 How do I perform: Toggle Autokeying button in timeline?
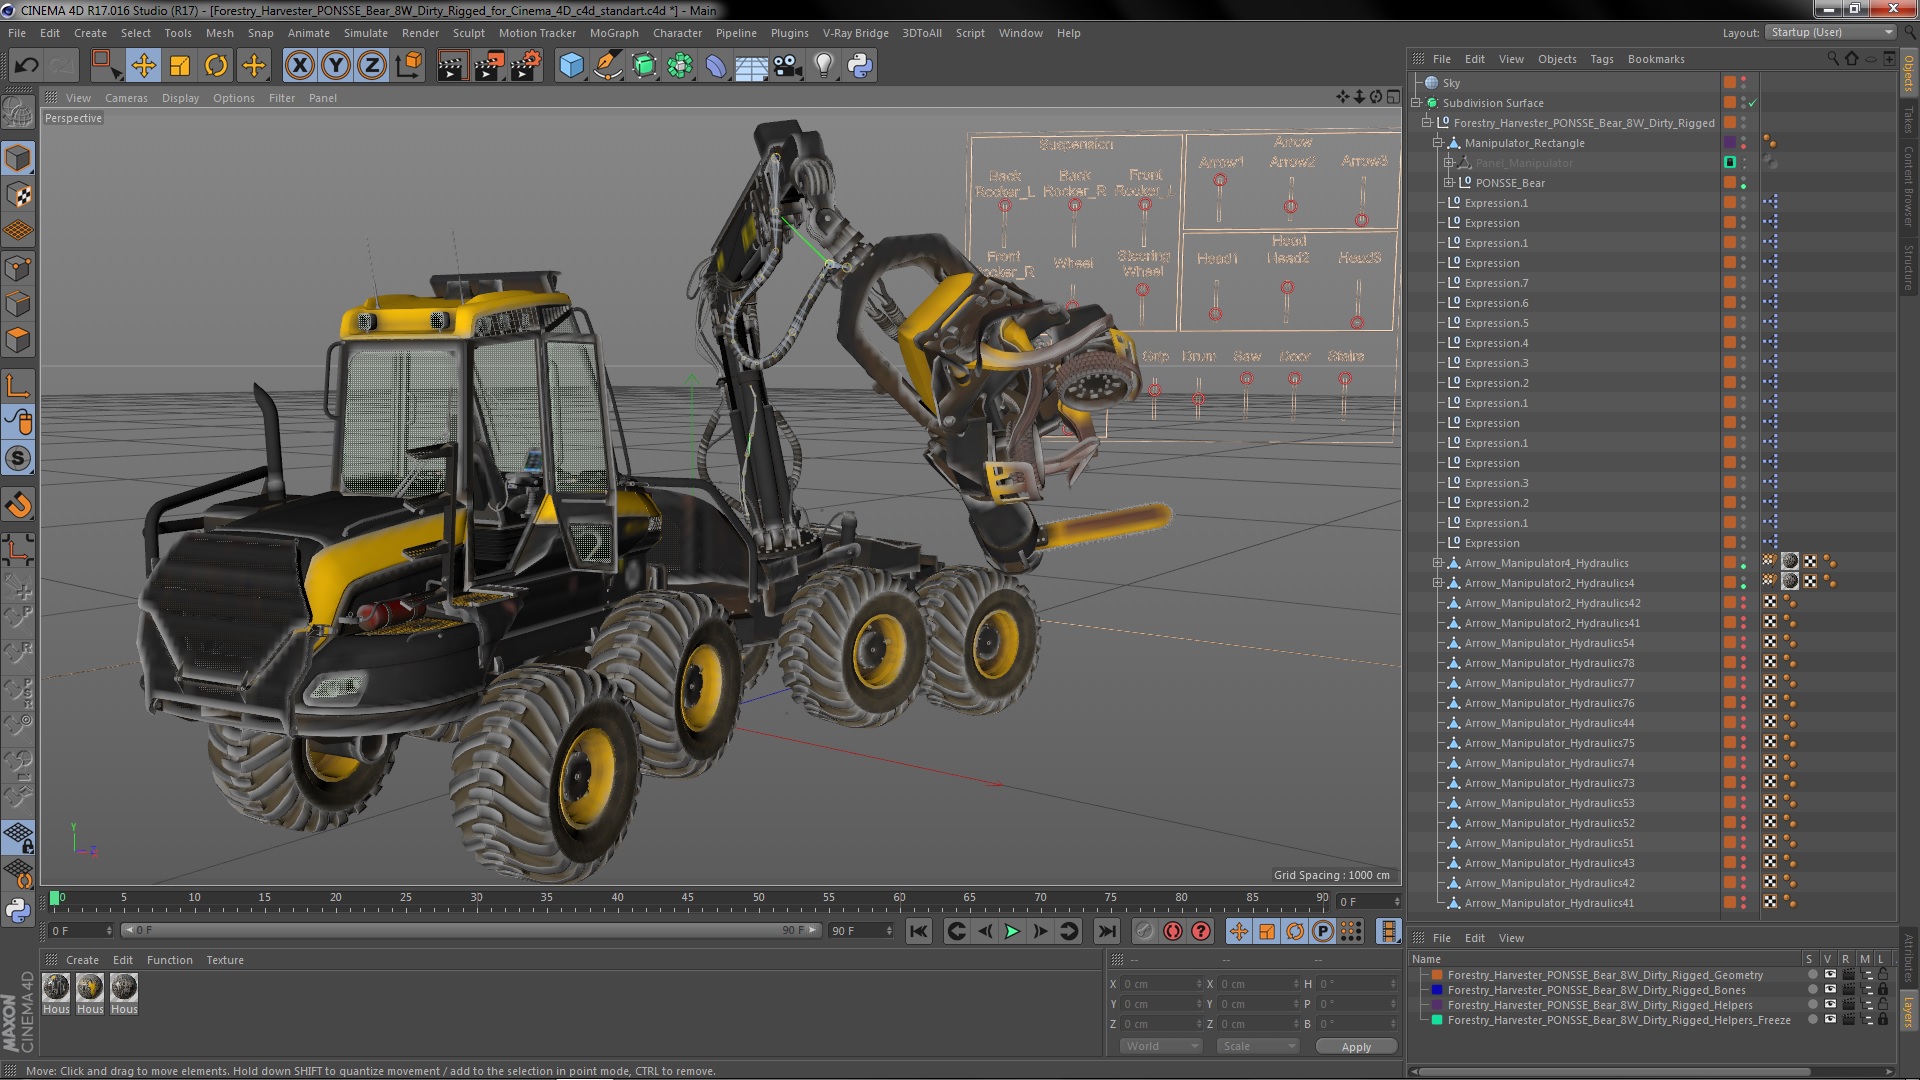(x=1172, y=931)
